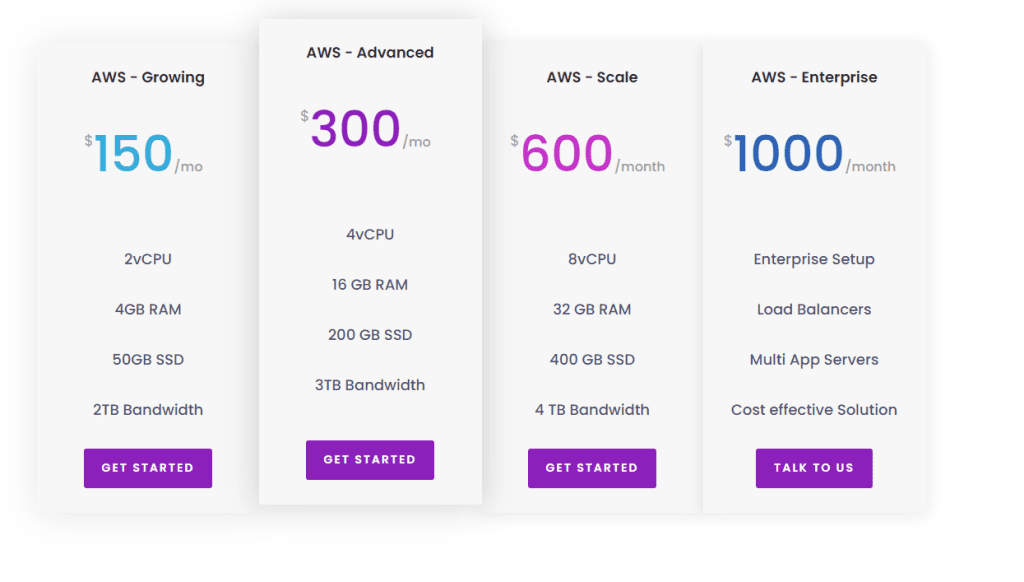Click the 400 GB SSD feature
The image size is (1024, 582).
[x=592, y=359]
